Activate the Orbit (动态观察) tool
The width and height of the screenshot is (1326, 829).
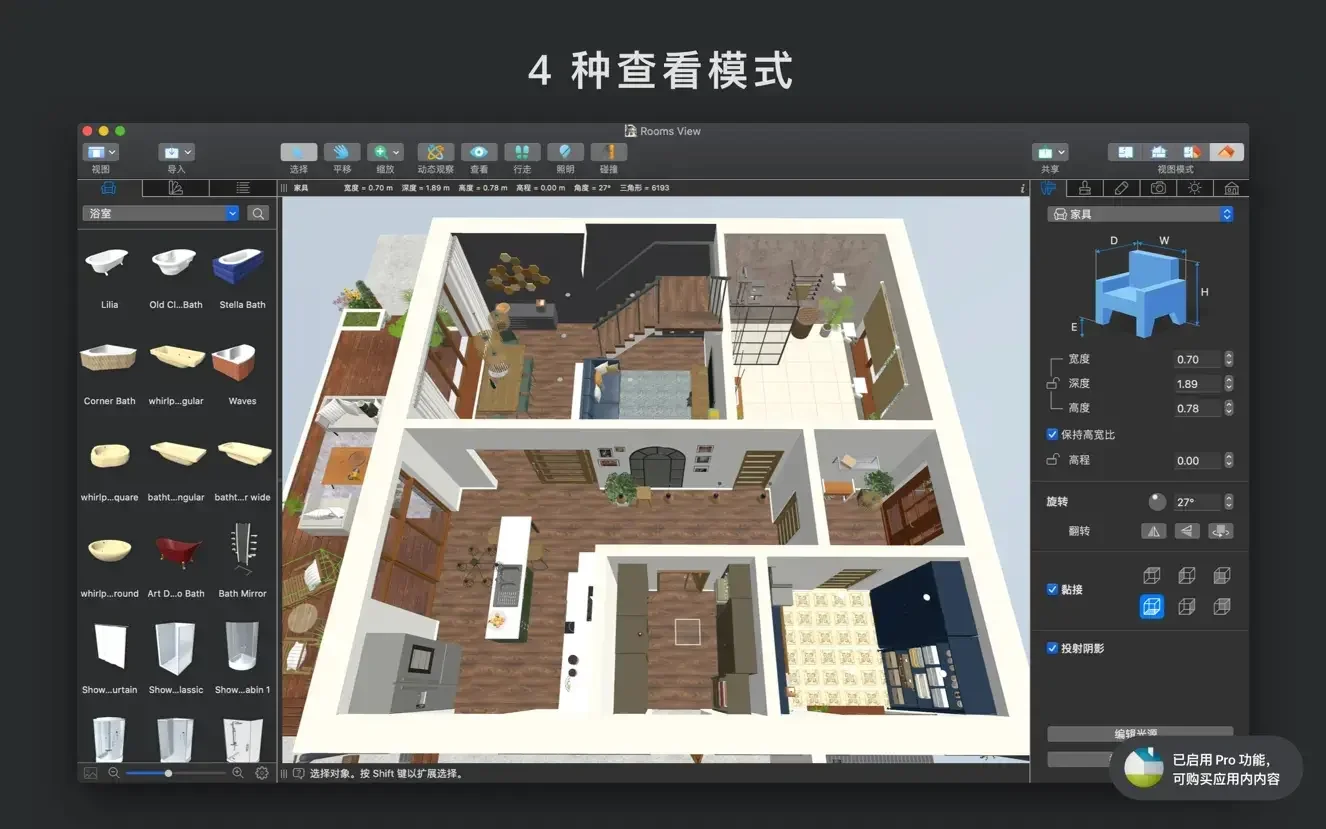point(435,152)
